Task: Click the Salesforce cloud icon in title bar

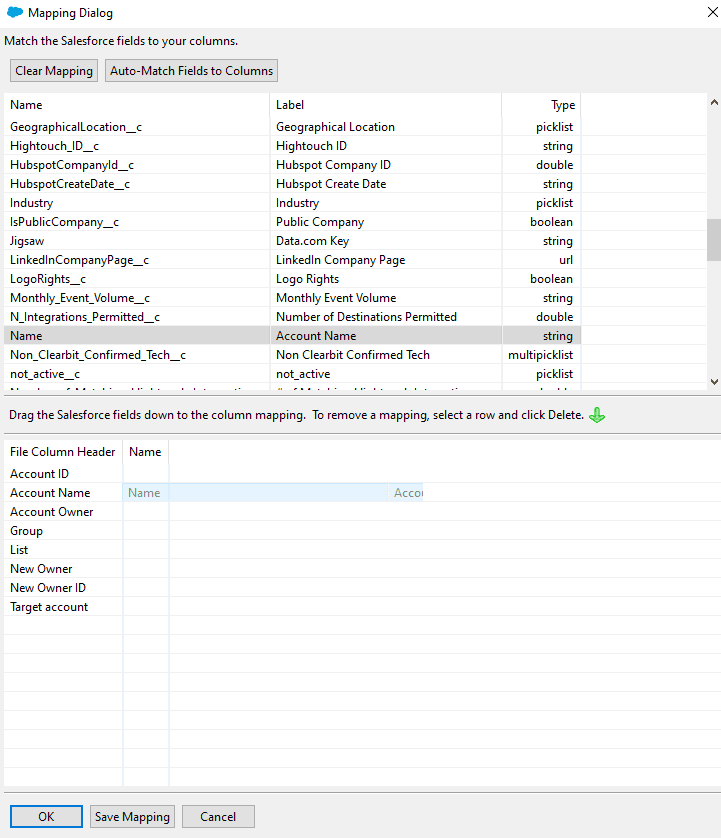Action: [x=14, y=13]
